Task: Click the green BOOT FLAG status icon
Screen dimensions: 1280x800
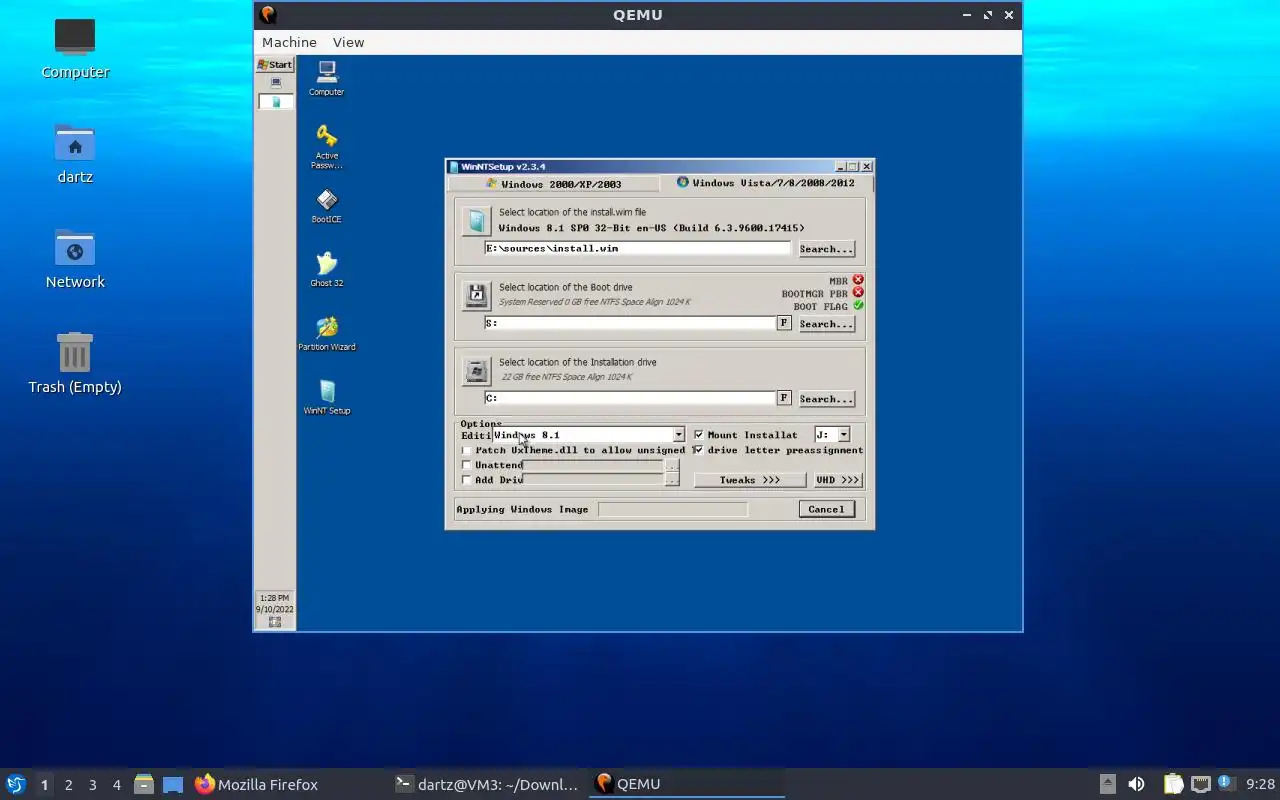Action: (x=858, y=306)
